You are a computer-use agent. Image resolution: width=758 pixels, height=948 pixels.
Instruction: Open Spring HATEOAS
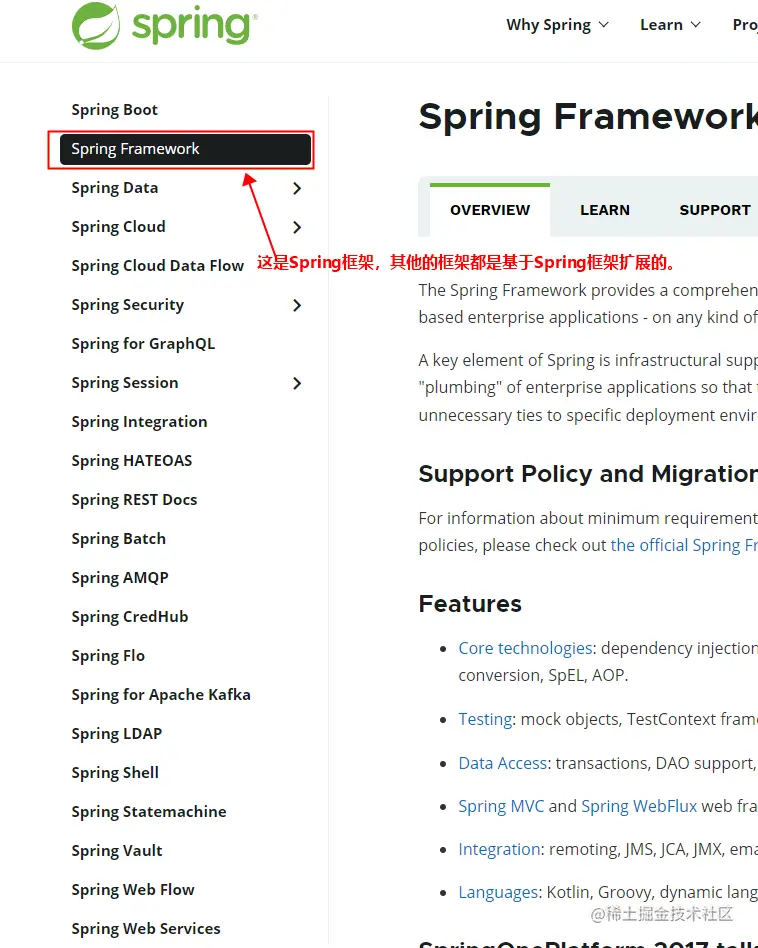(132, 461)
